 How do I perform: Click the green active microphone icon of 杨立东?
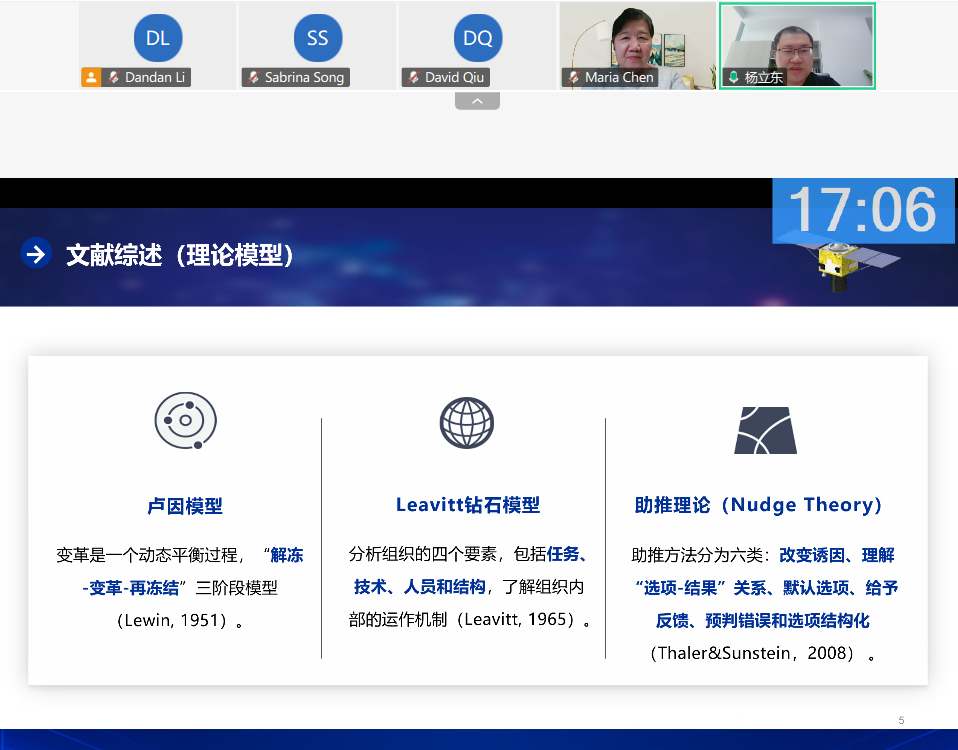click(734, 78)
